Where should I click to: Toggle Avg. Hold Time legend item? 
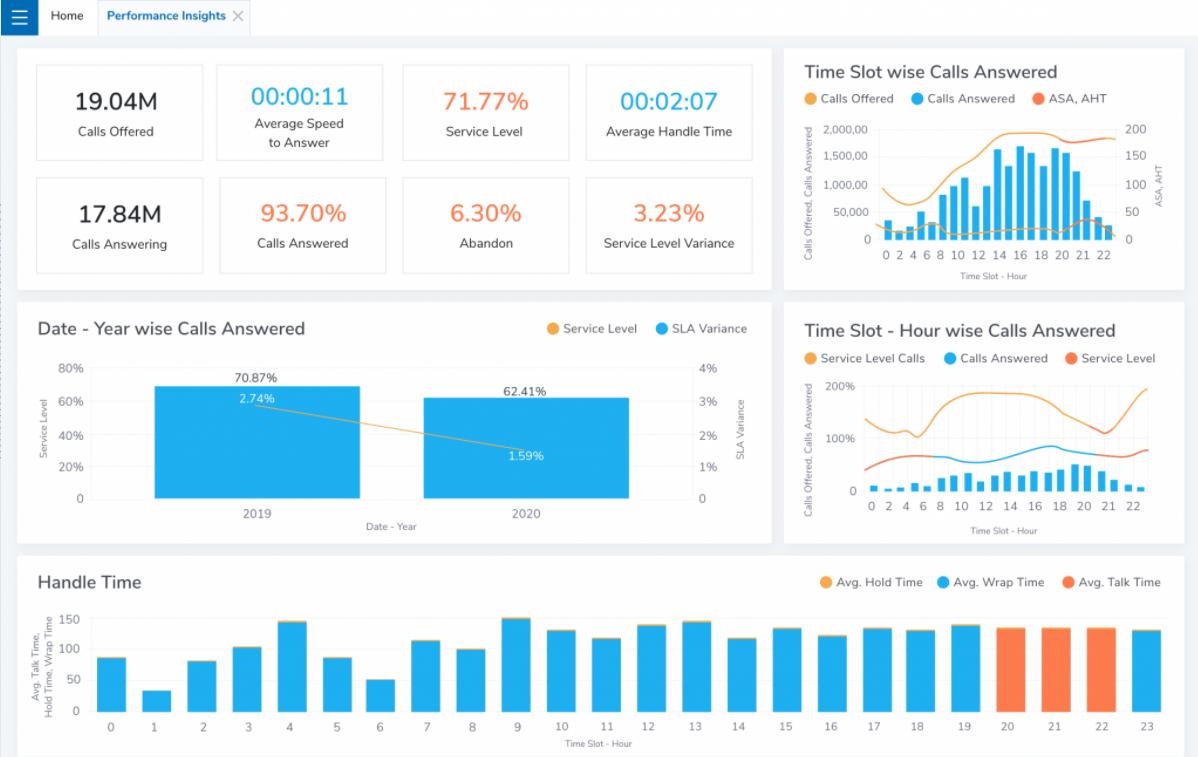pos(870,582)
